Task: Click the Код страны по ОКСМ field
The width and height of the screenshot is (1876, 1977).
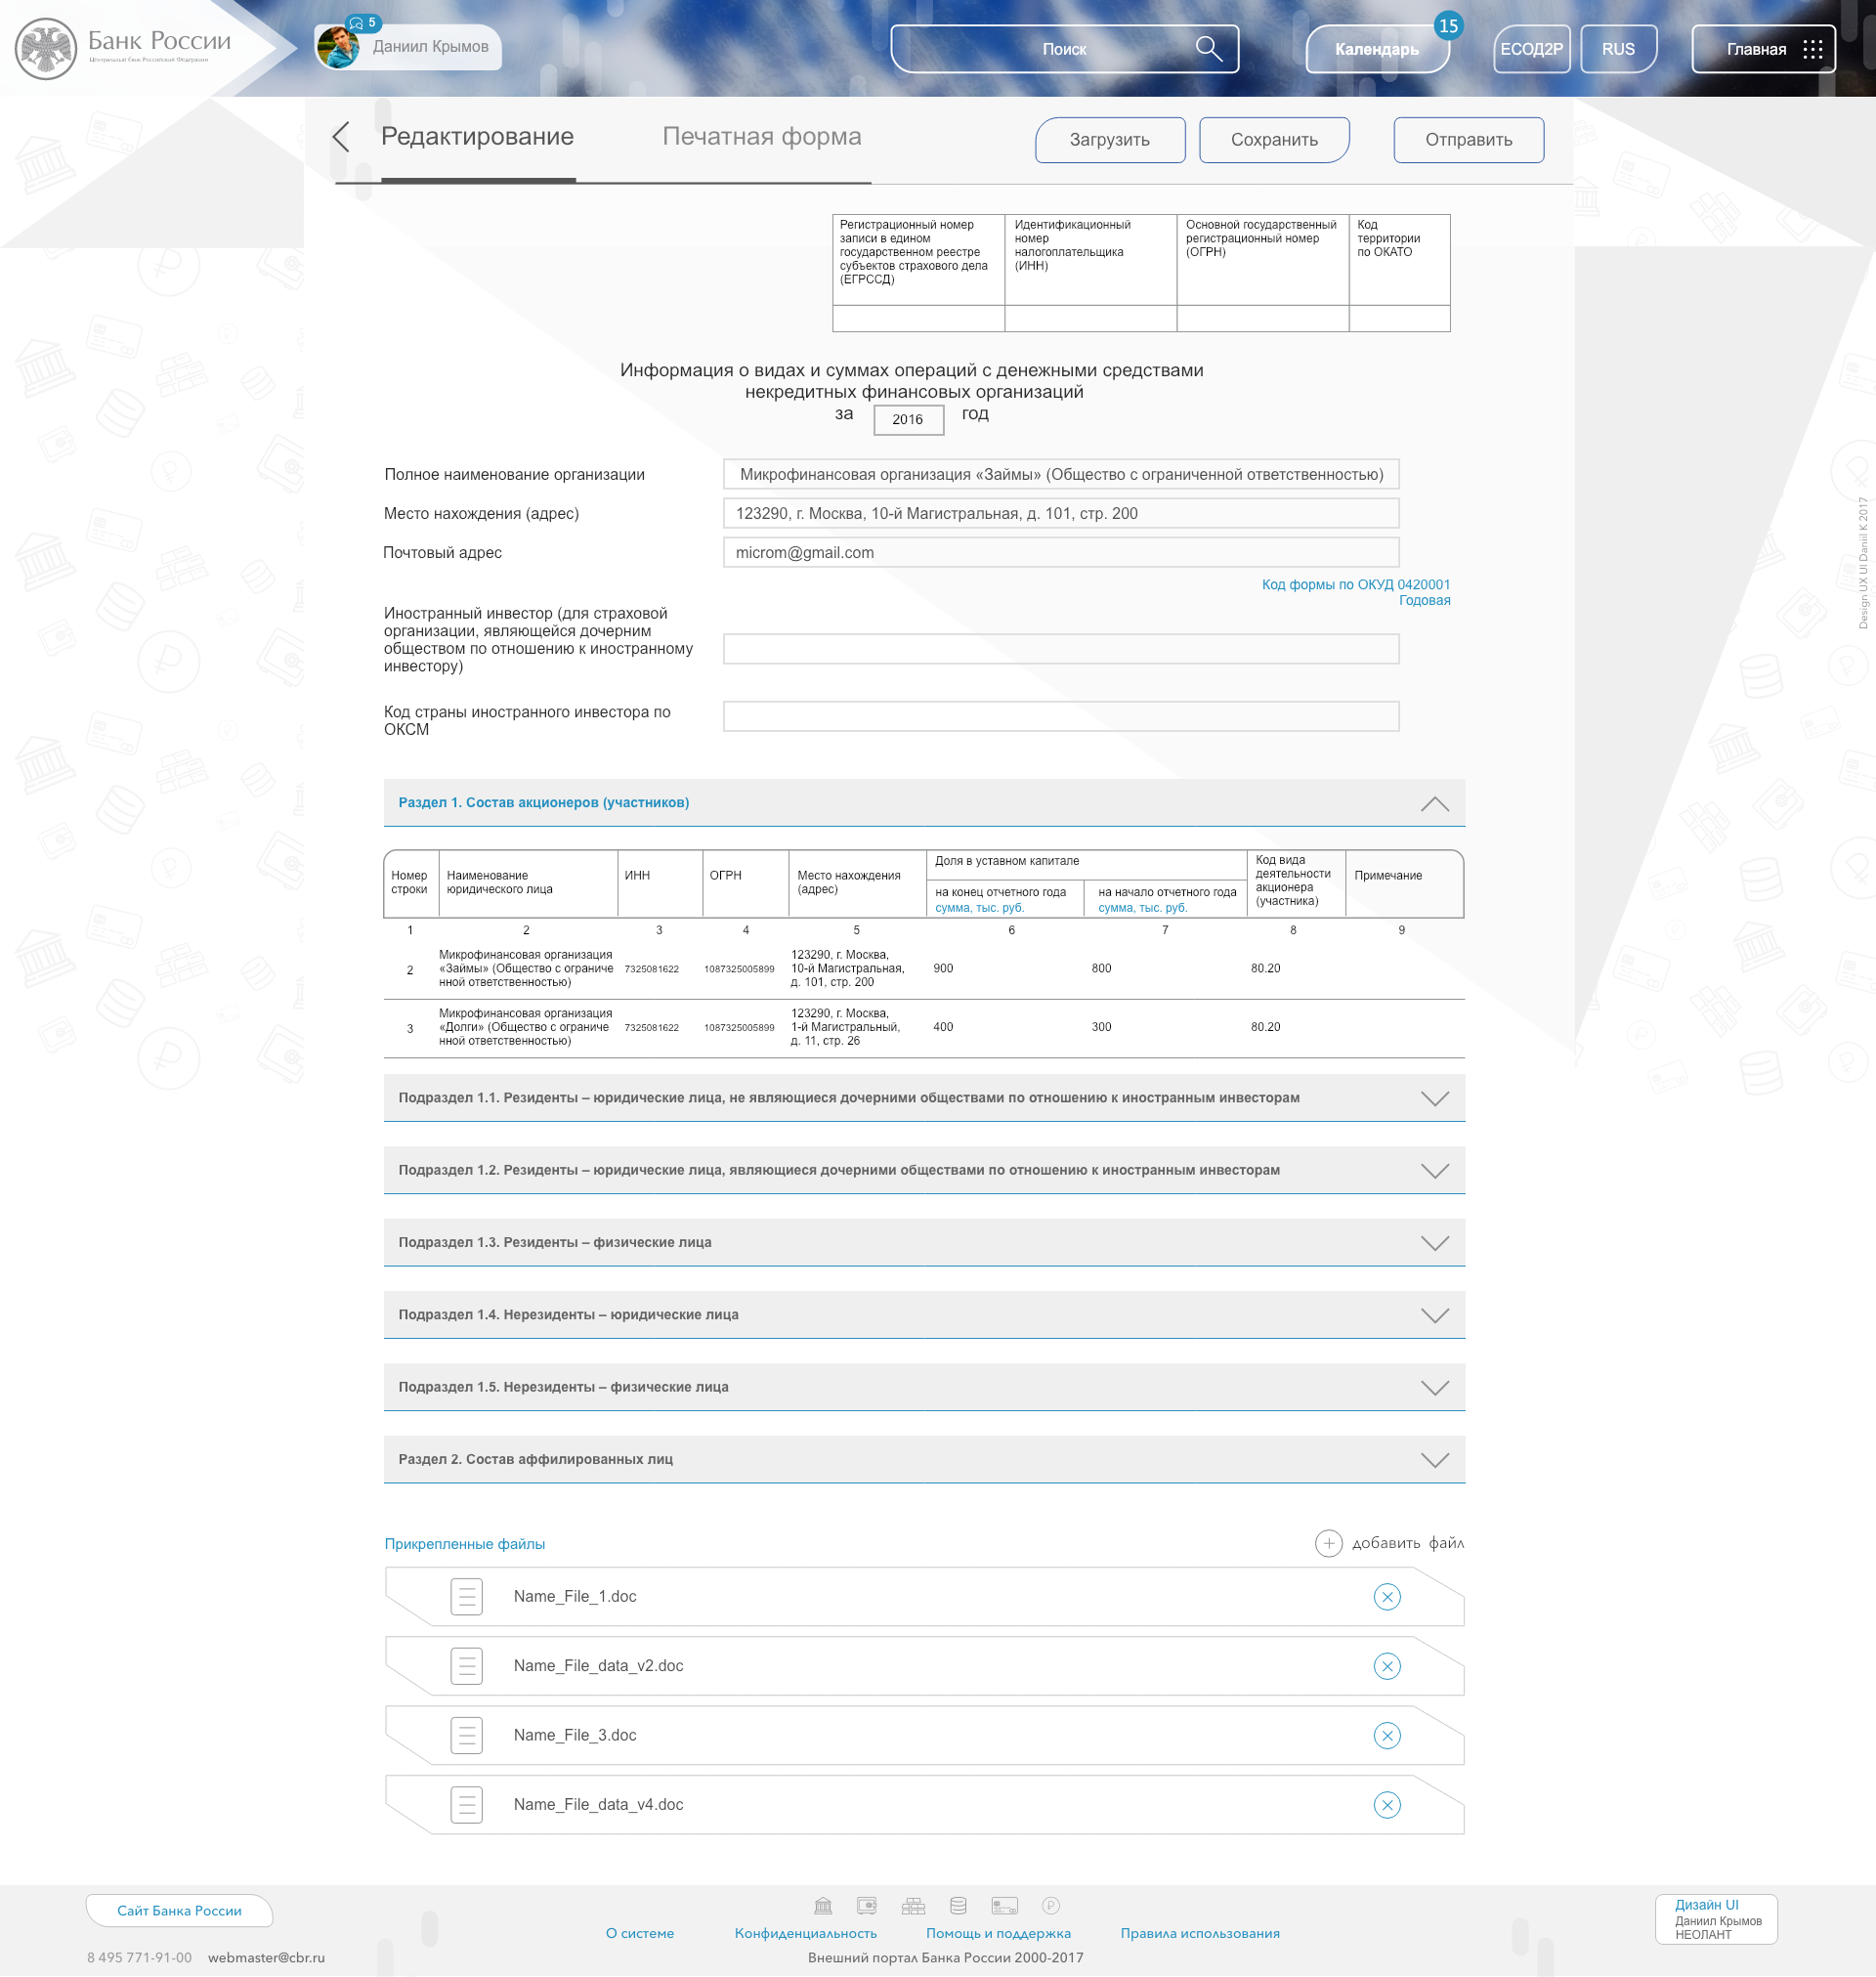Action: 1061,717
